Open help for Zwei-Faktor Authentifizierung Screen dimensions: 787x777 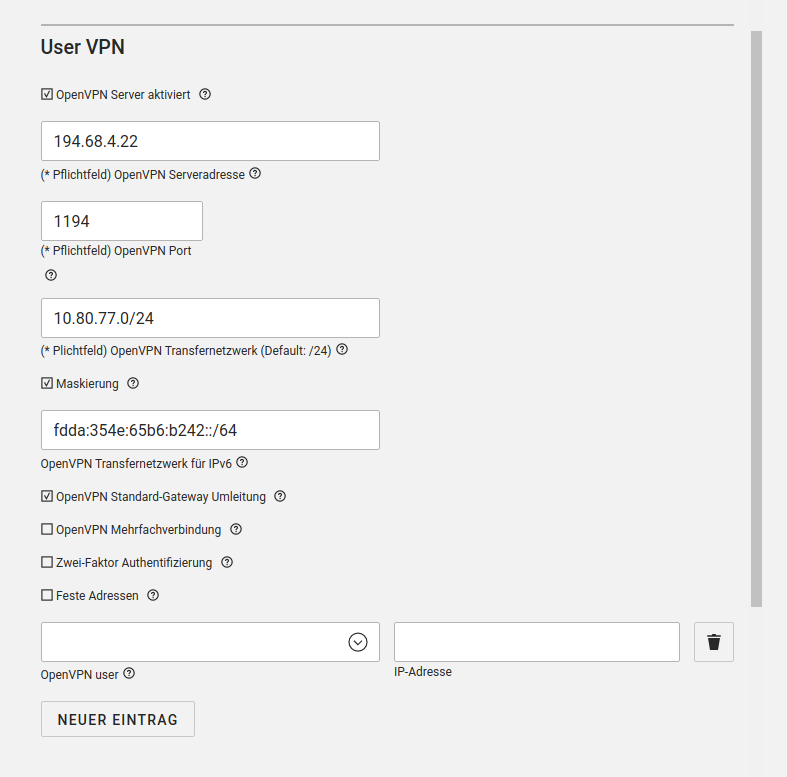pos(227,562)
